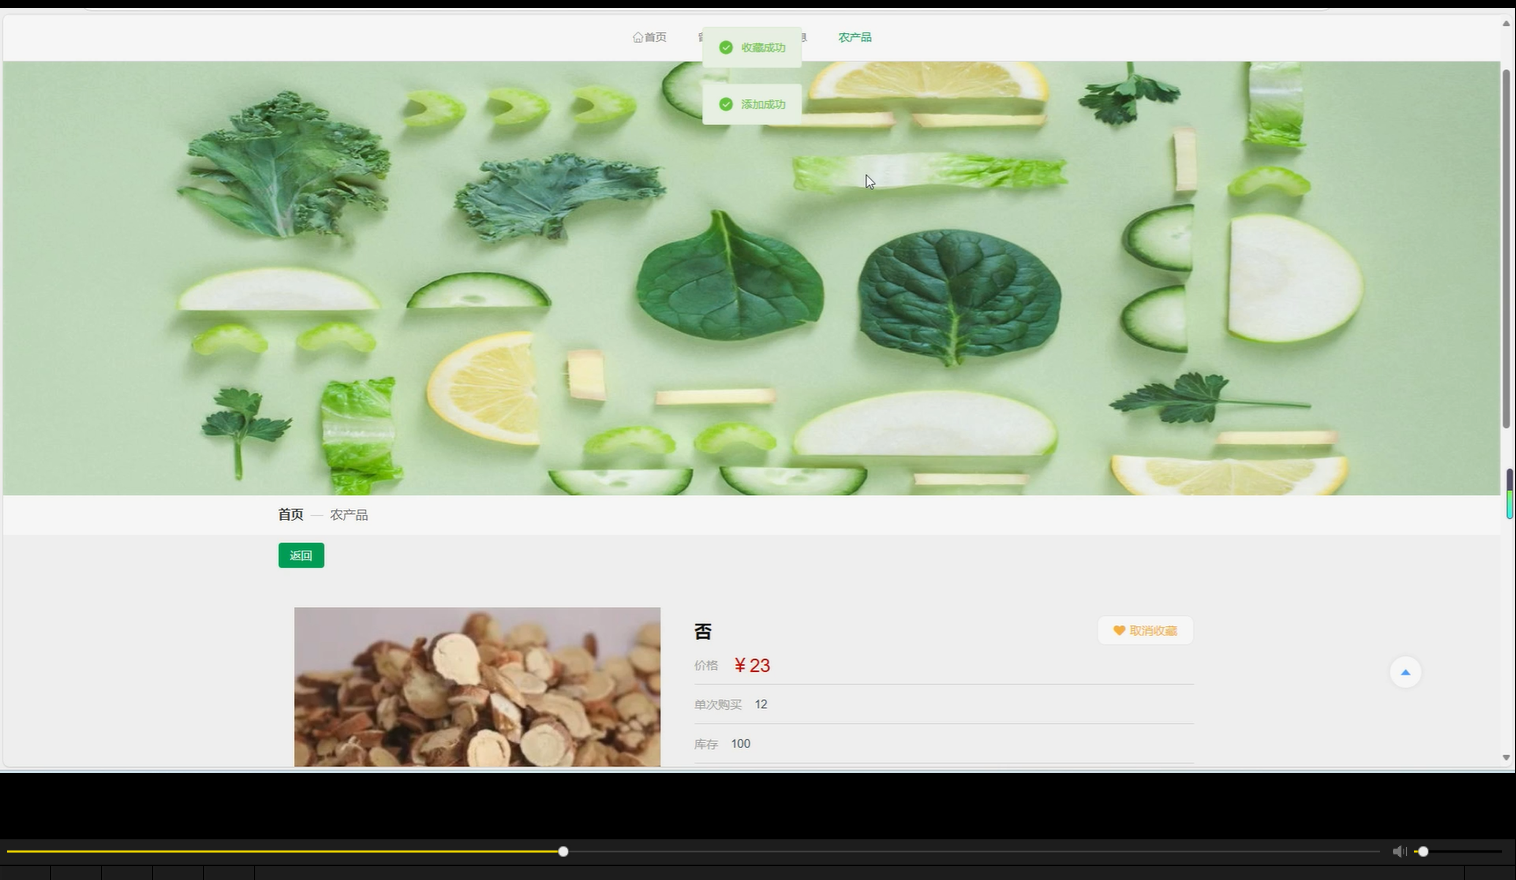Click the ￥23 price value
The width and height of the screenshot is (1516, 880).
coord(752,665)
